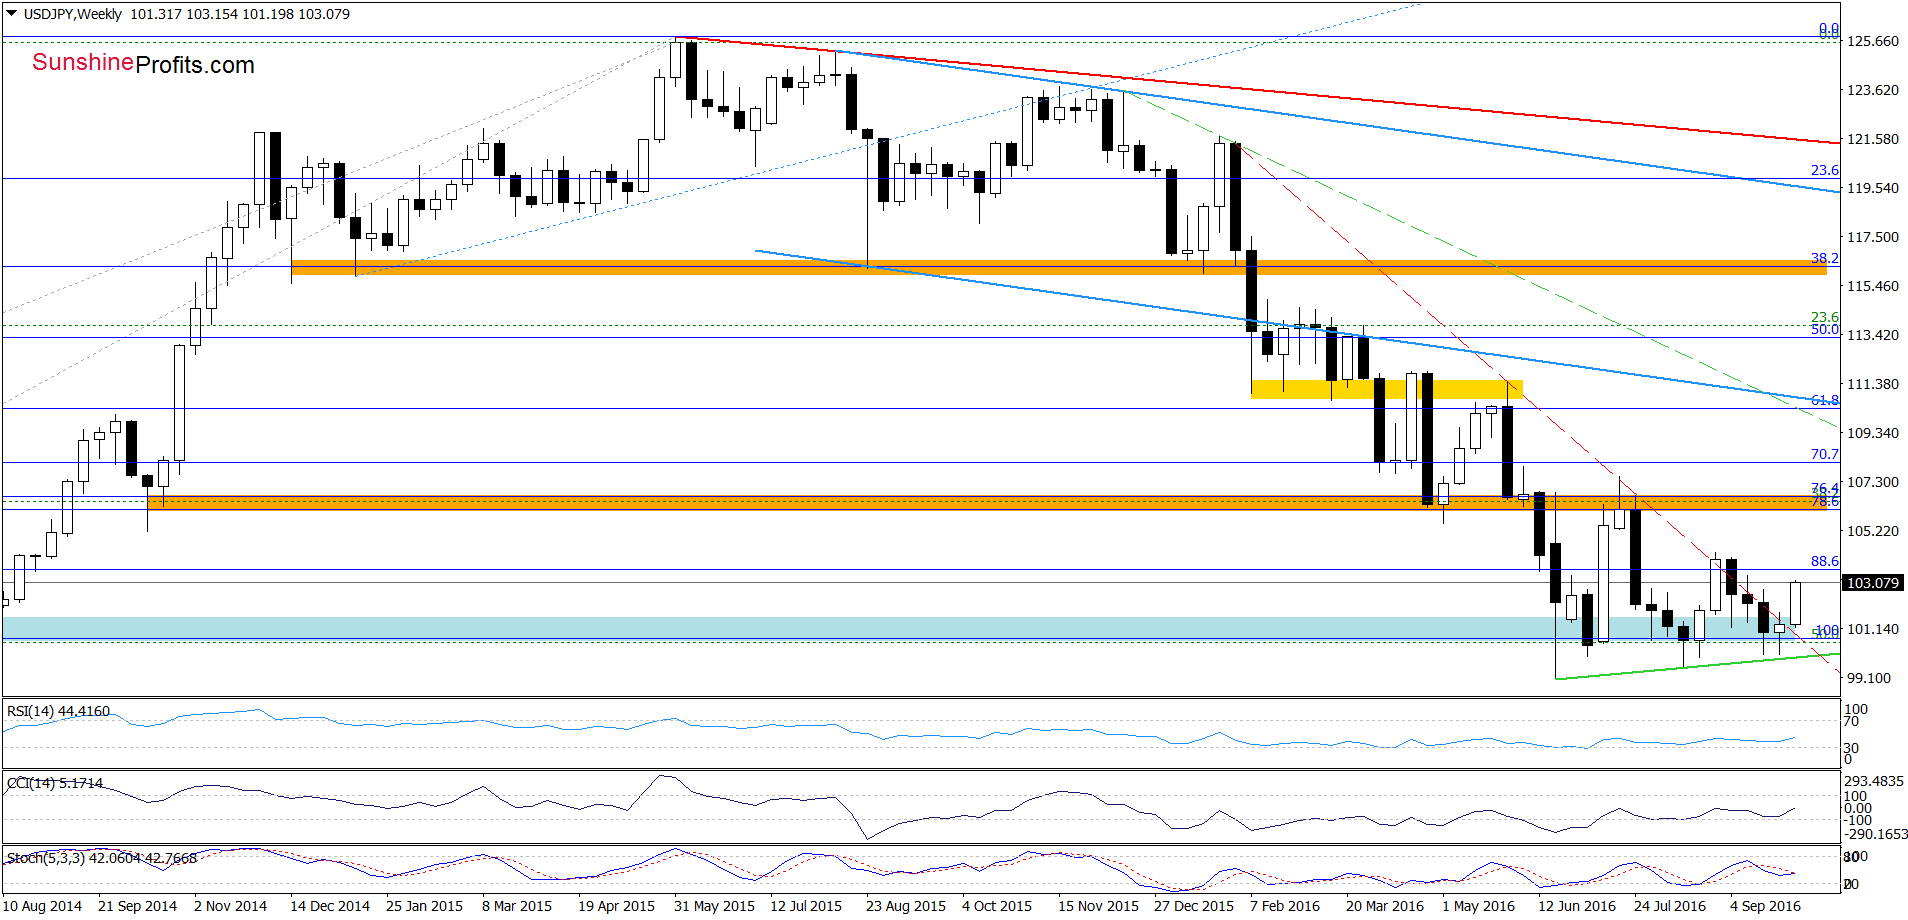Click the 21 Sep 2014 date label

click(x=137, y=906)
